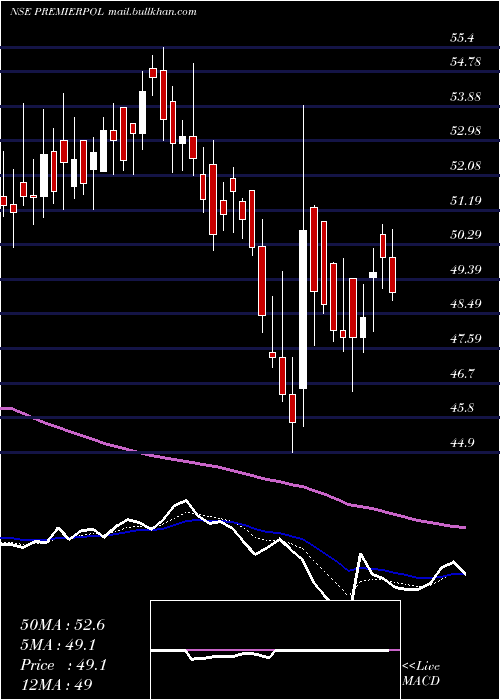Click the 44.9 price level label
Image resolution: width=500 pixels, height=700 pixels.
pyautogui.click(x=462, y=444)
